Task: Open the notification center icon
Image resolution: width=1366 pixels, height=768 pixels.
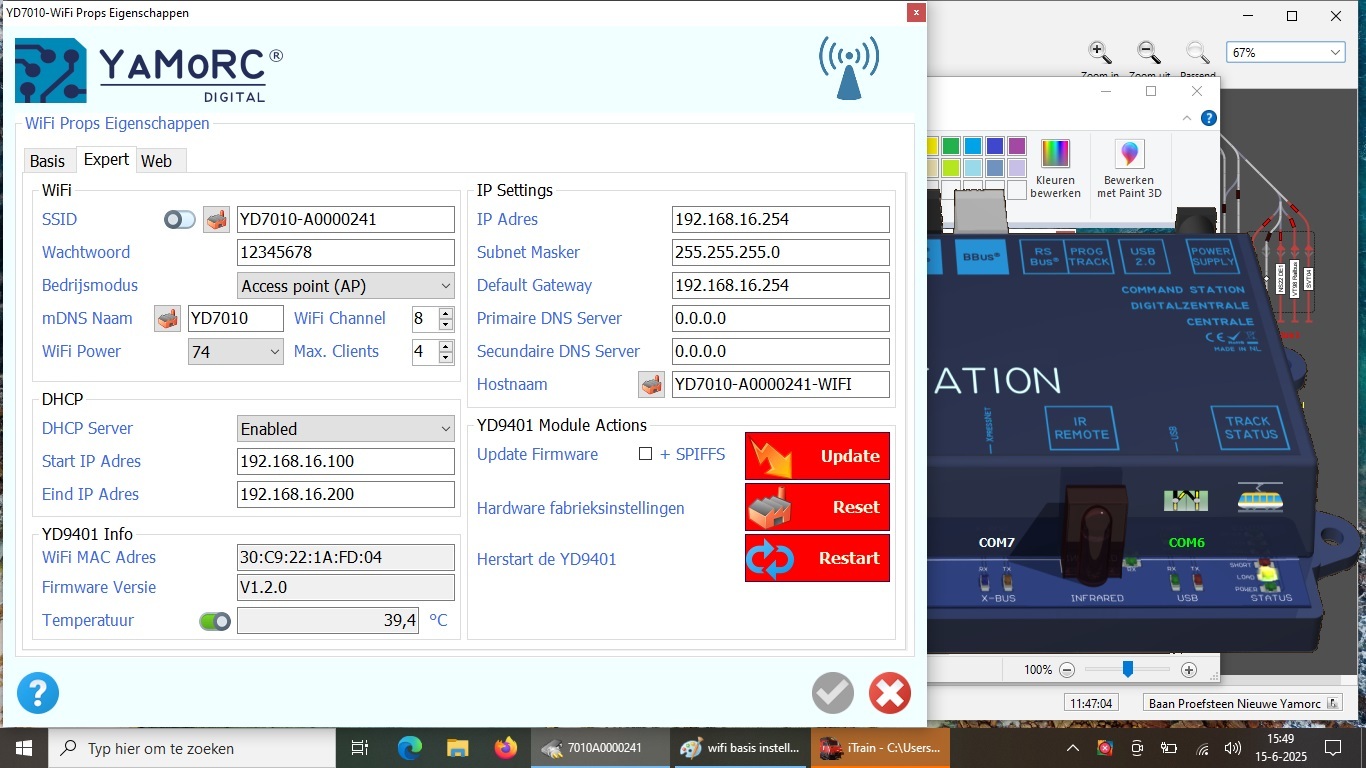Action: click(1332, 748)
